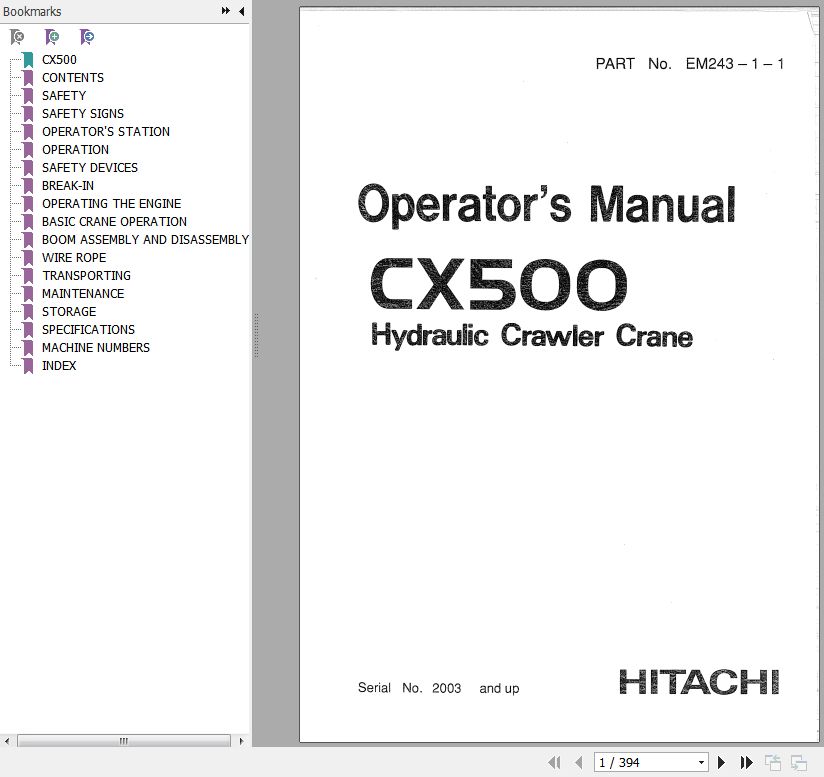Jump to the last page

coord(744,762)
